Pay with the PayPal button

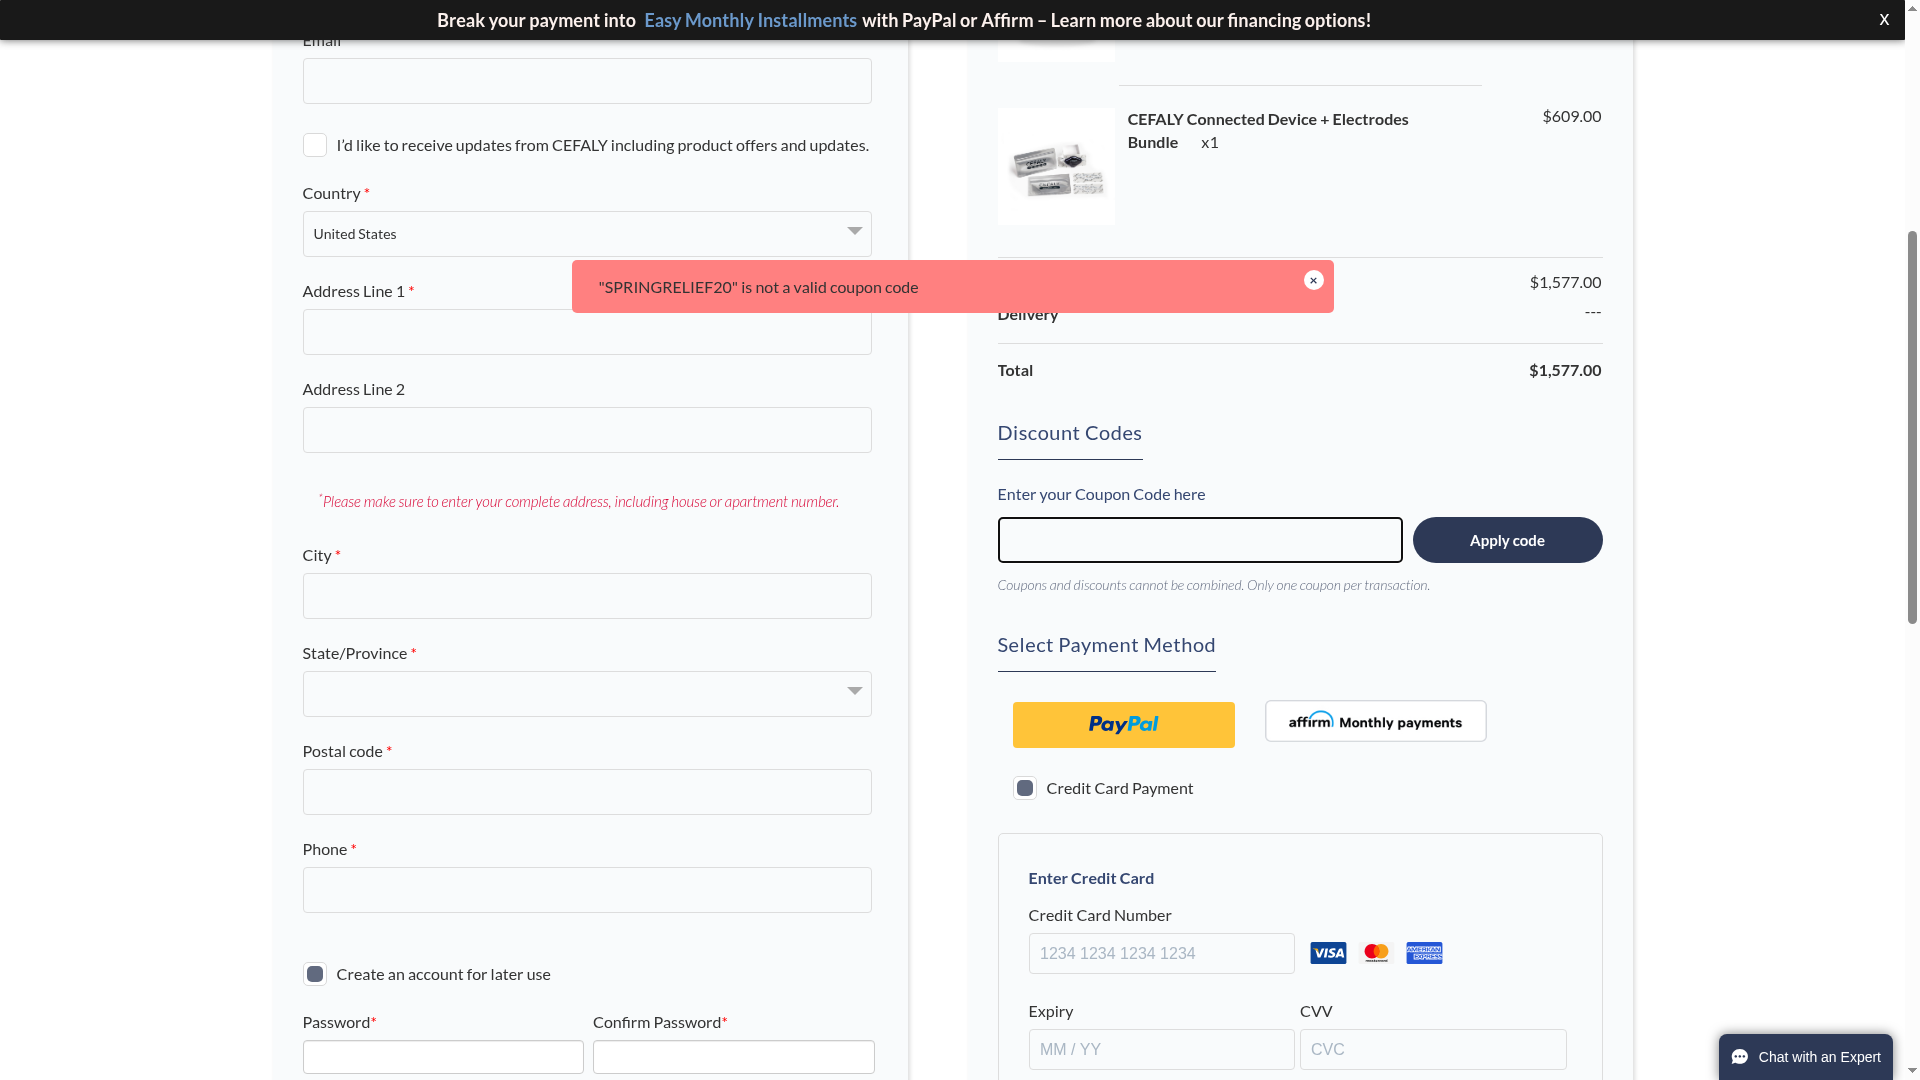pyautogui.click(x=1123, y=725)
